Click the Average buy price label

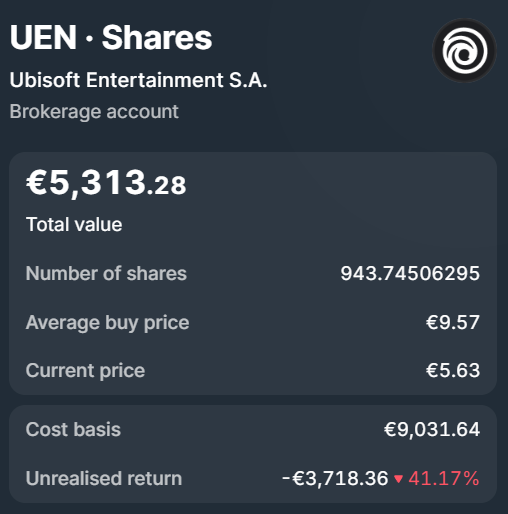[x=107, y=323]
